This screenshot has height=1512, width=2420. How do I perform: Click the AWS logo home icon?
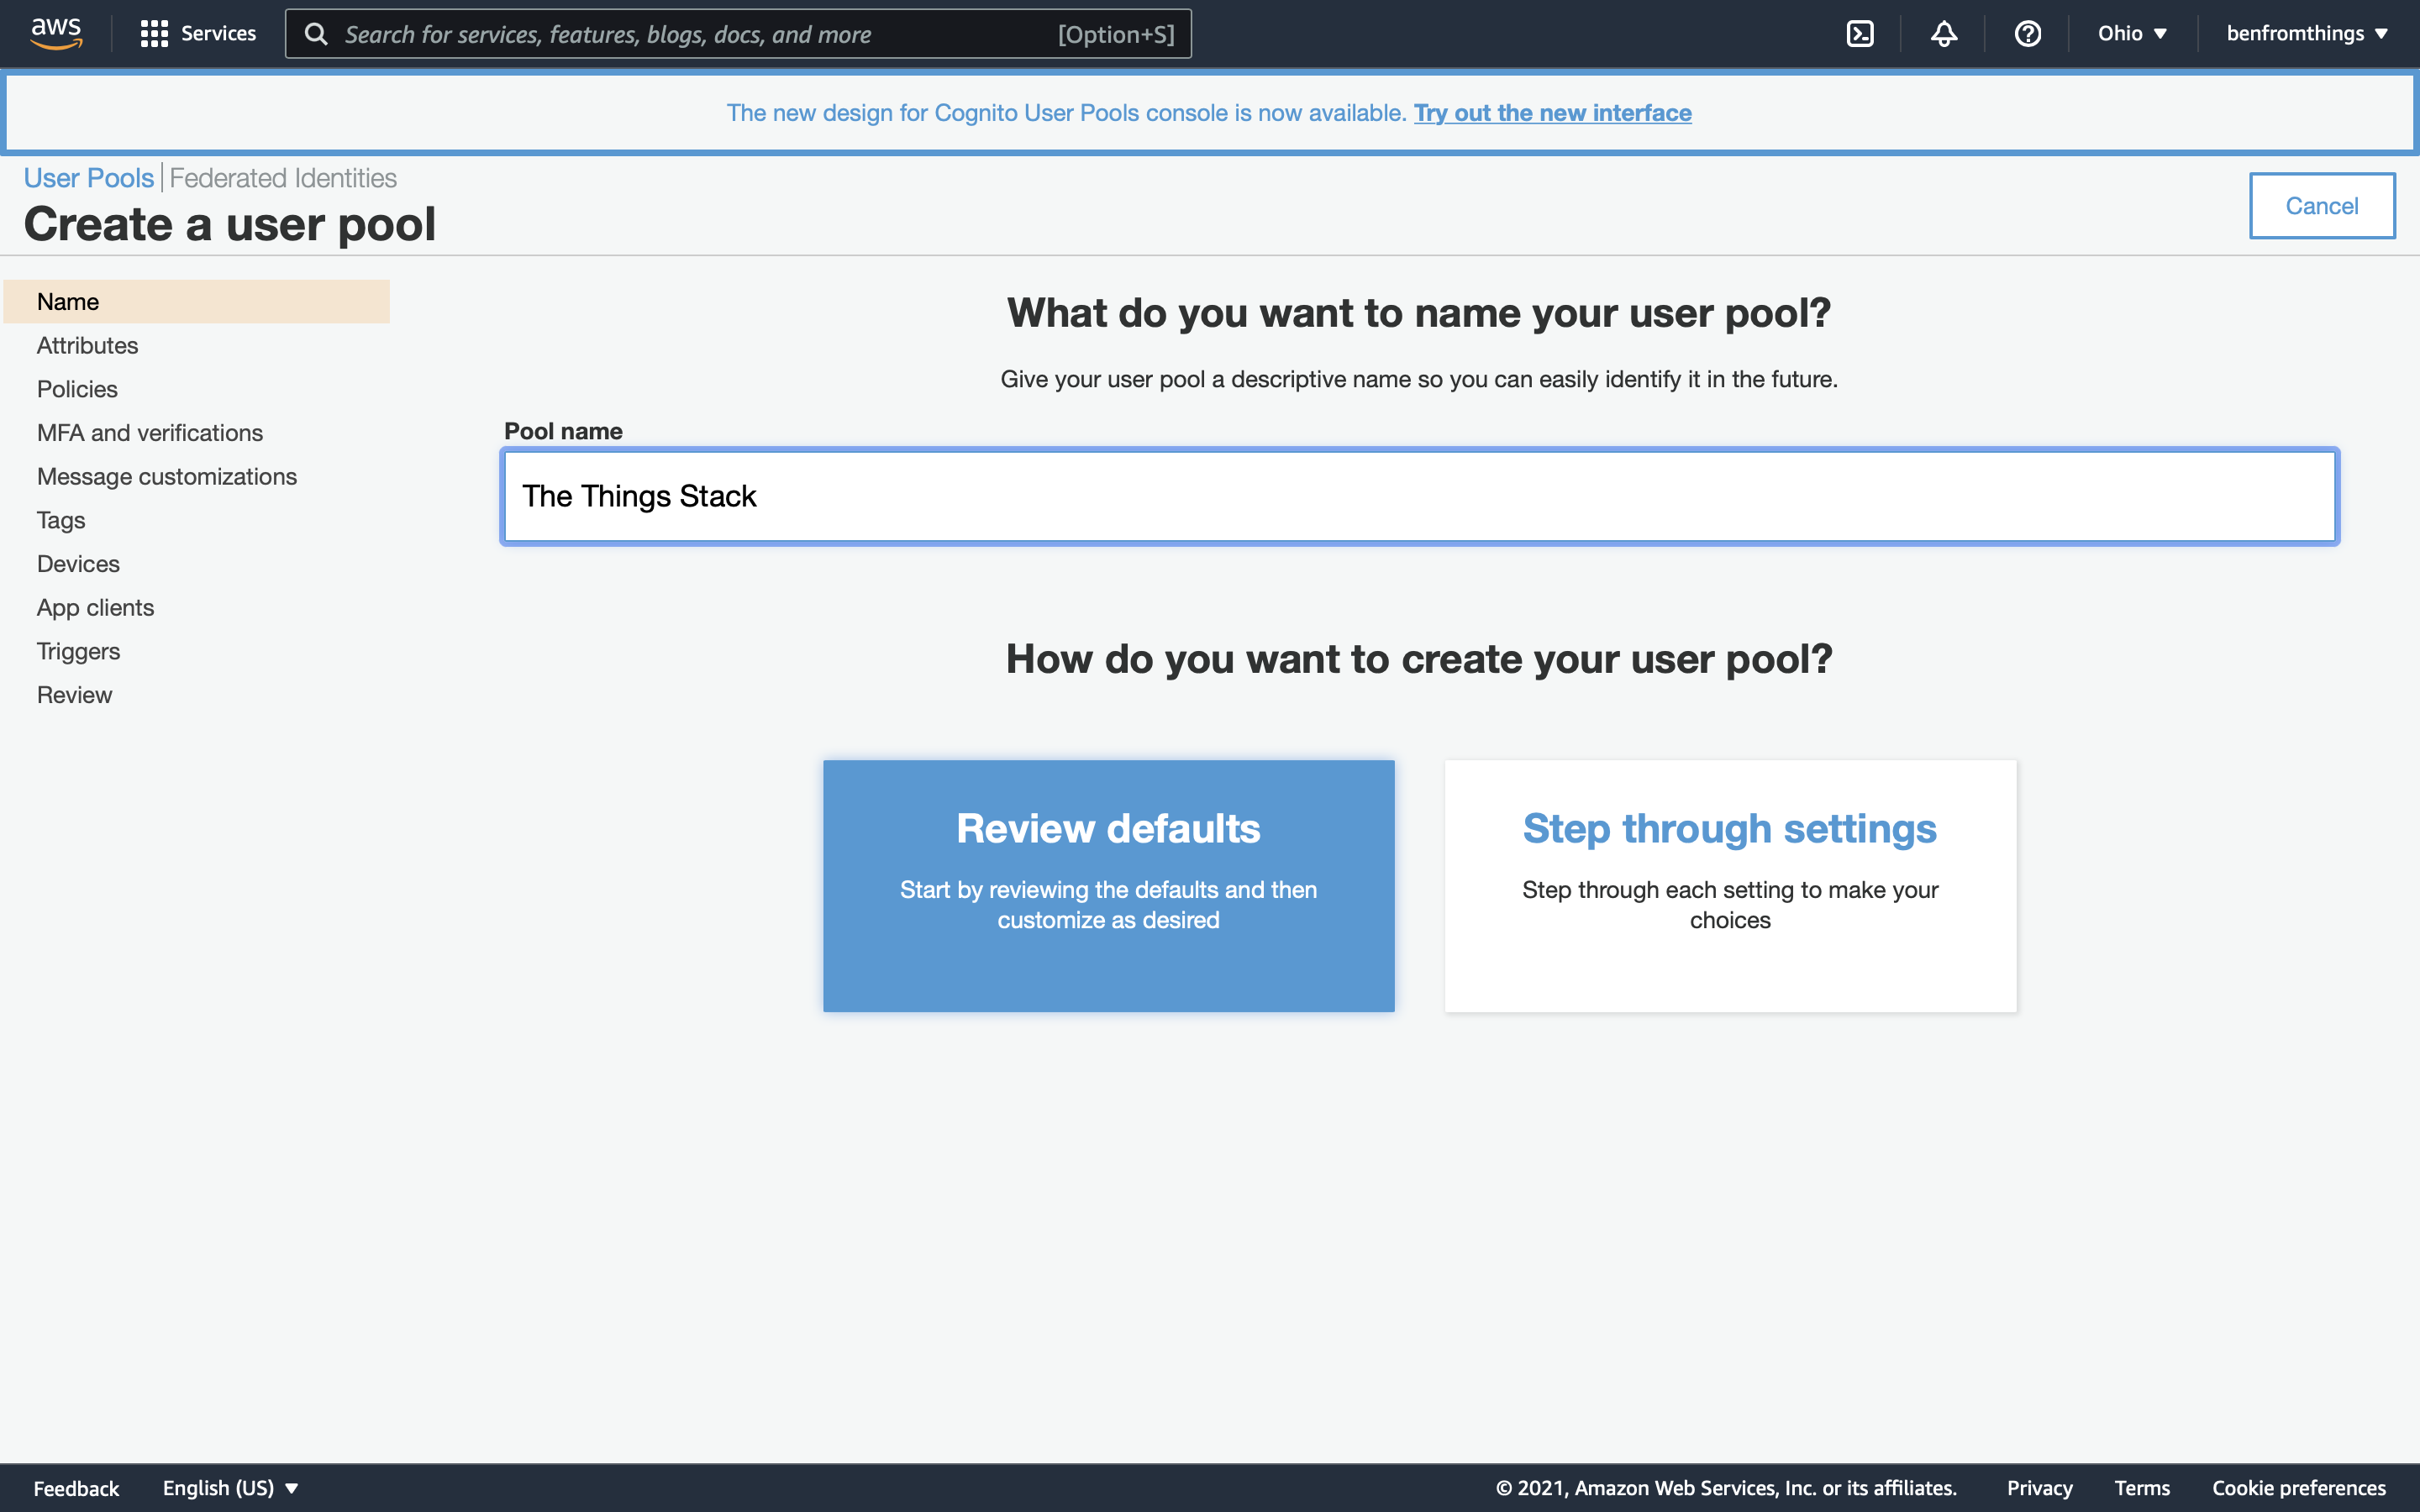click(56, 33)
